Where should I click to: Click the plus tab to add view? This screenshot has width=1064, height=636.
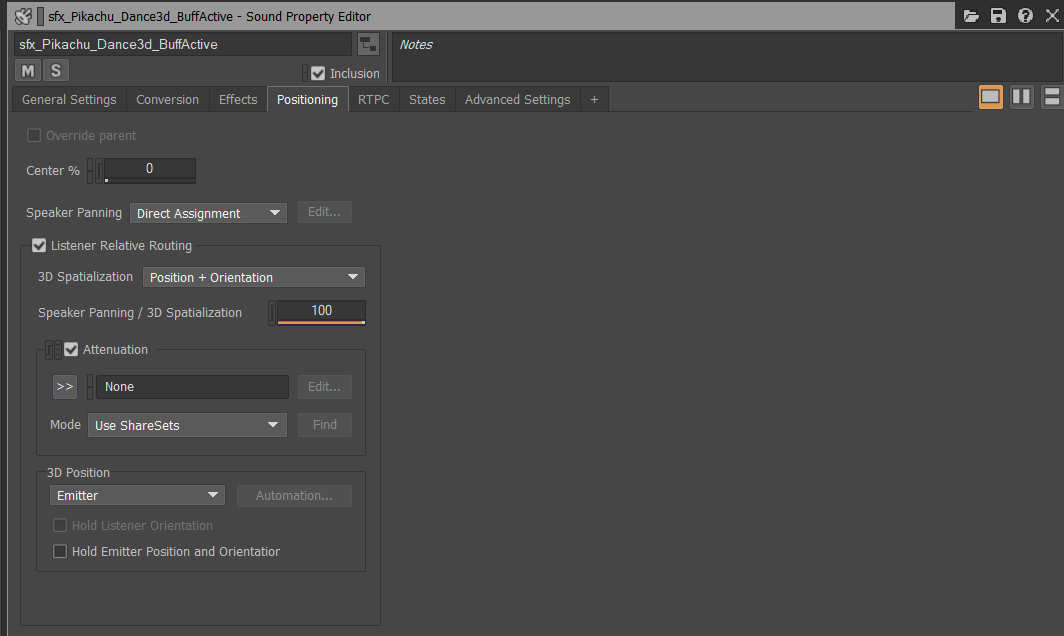594,100
